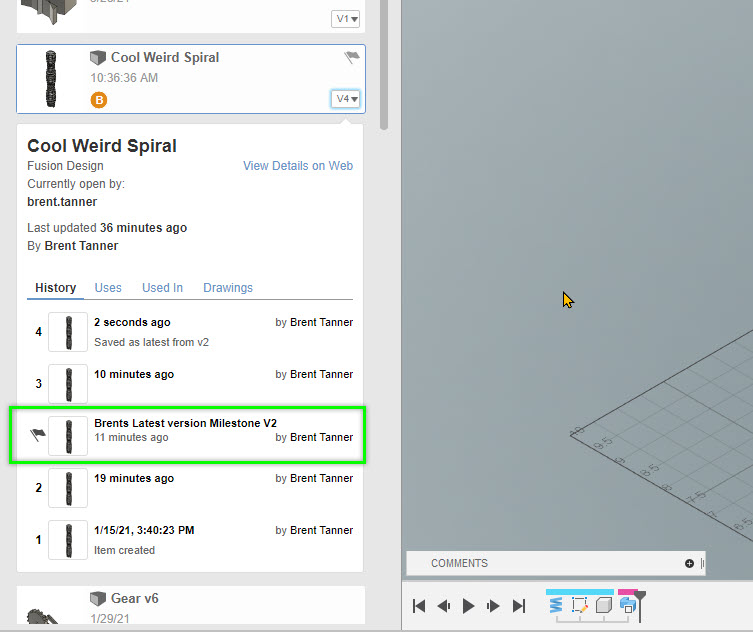753x632 pixels.
Task: Select version 1 thumbnail, Item created
Action: click(68, 540)
